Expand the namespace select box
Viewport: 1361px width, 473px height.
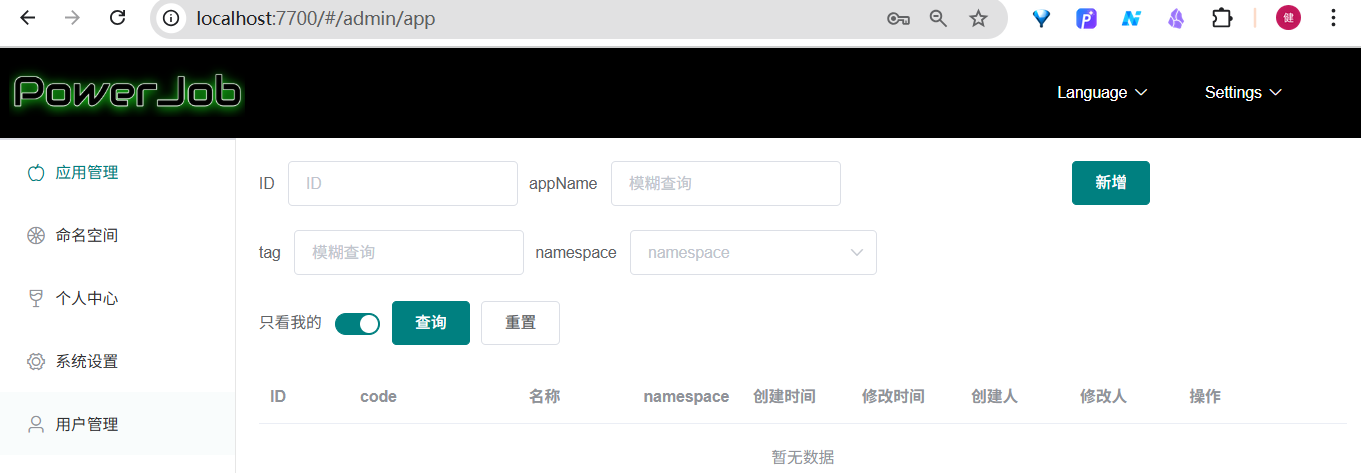(753, 252)
